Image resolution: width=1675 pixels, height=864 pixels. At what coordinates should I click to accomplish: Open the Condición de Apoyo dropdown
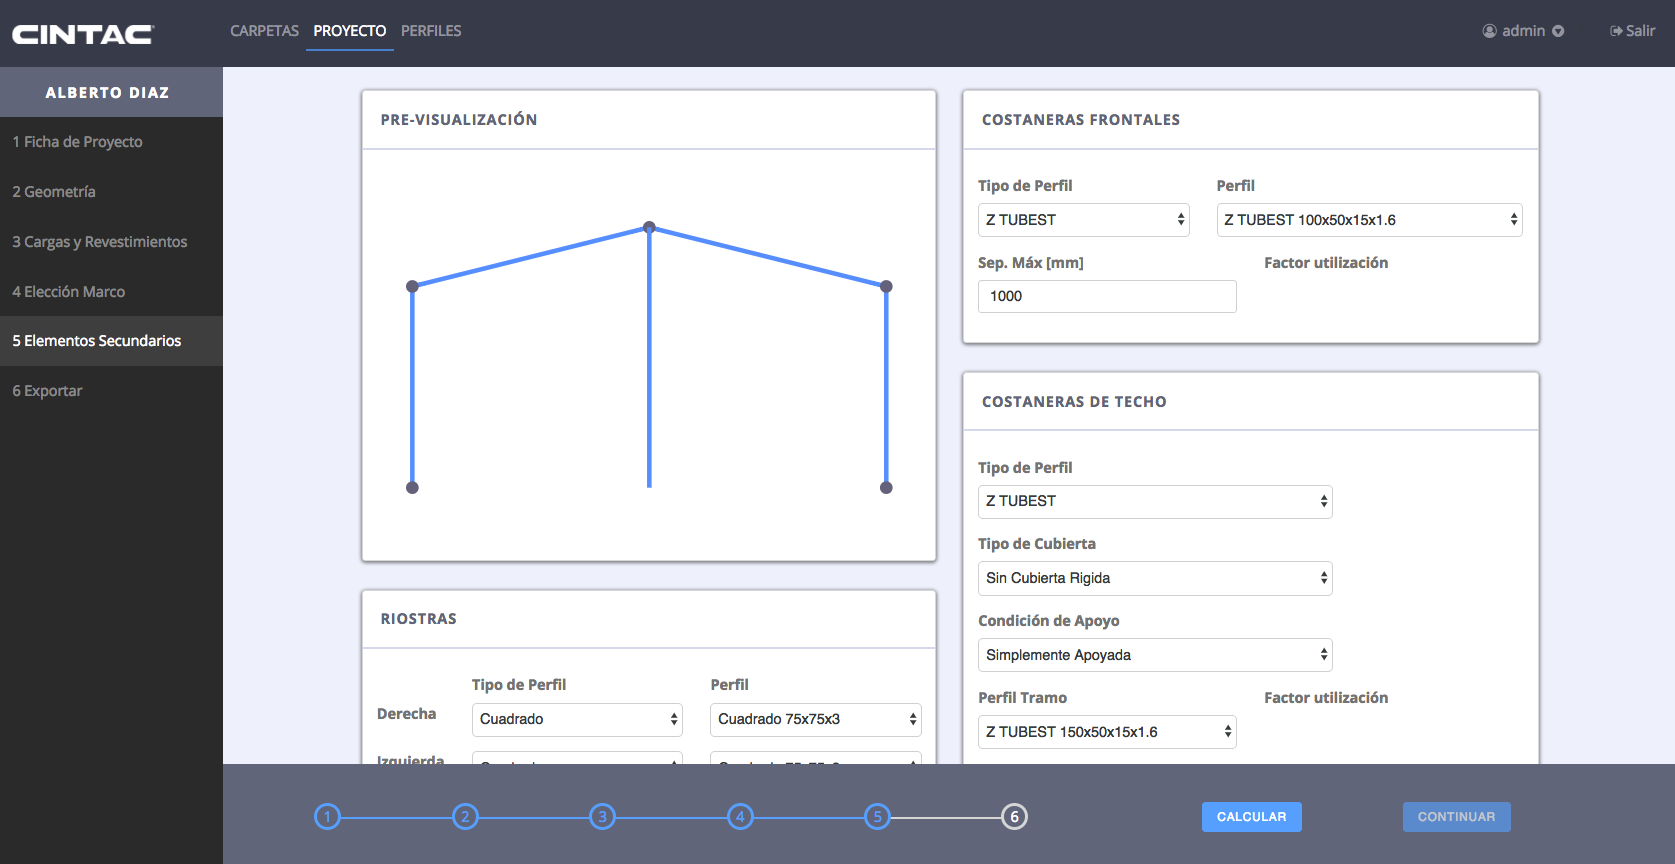click(1155, 655)
